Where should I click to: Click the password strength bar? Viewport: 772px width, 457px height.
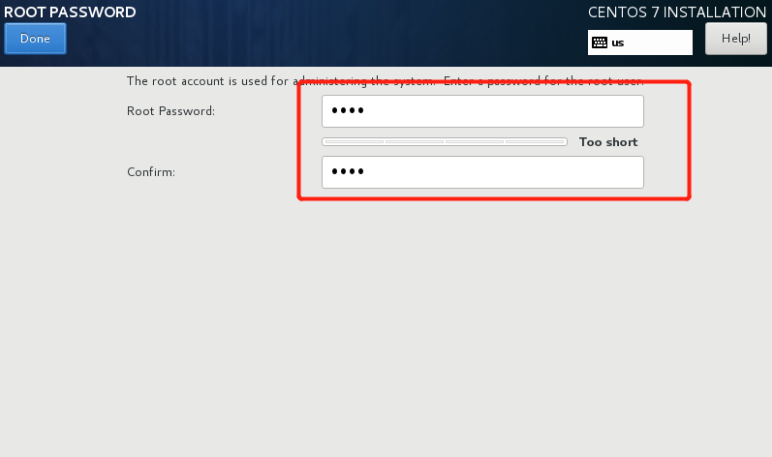(445, 142)
